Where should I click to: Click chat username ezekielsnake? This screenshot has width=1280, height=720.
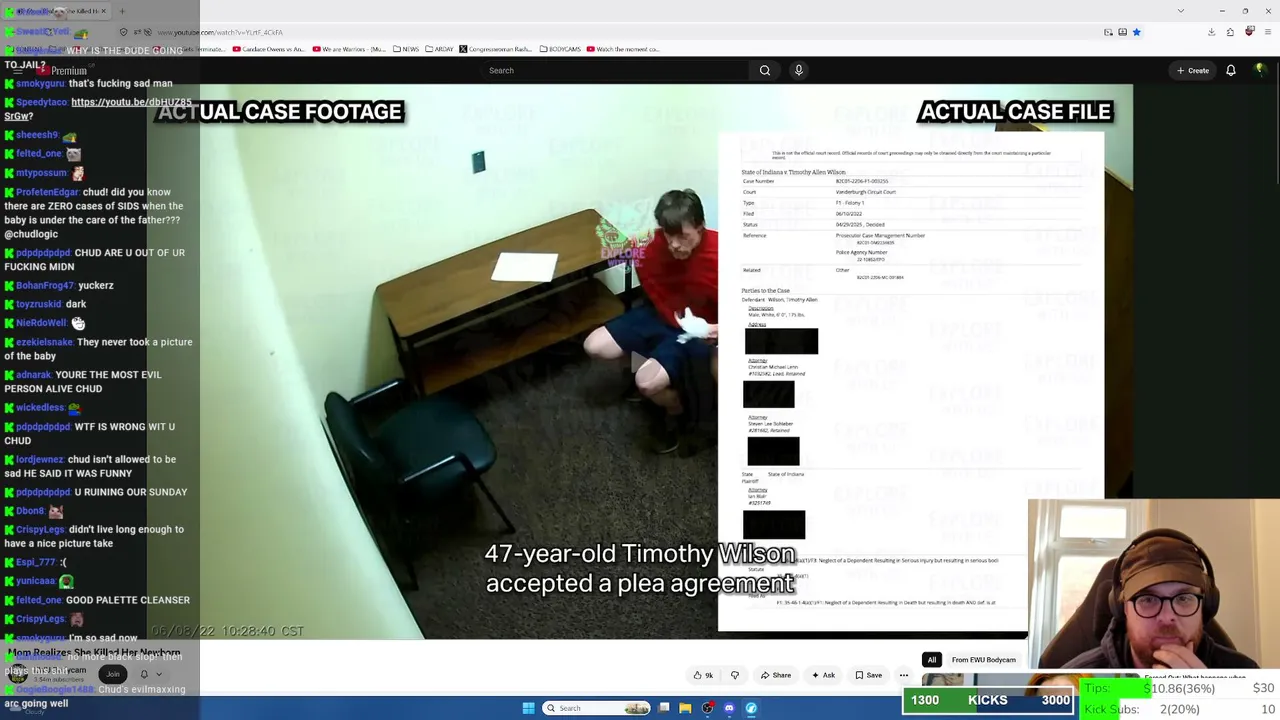44,342
